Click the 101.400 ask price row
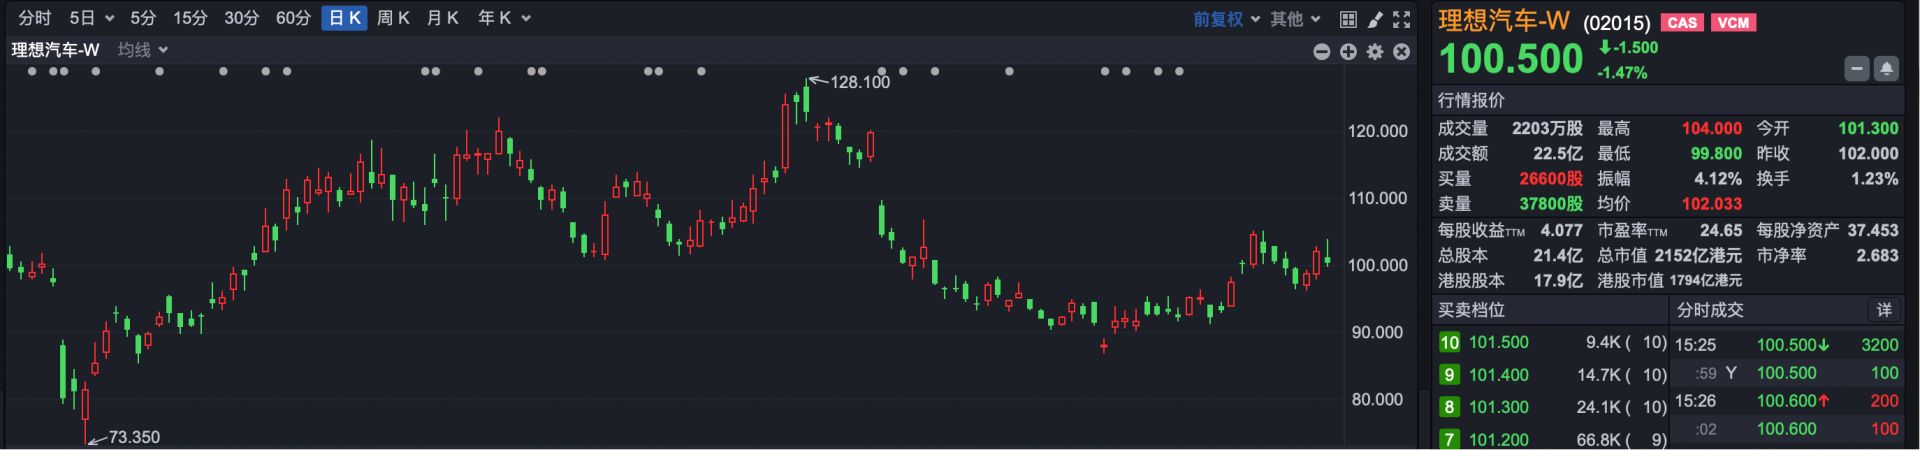 tap(1553, 375)
